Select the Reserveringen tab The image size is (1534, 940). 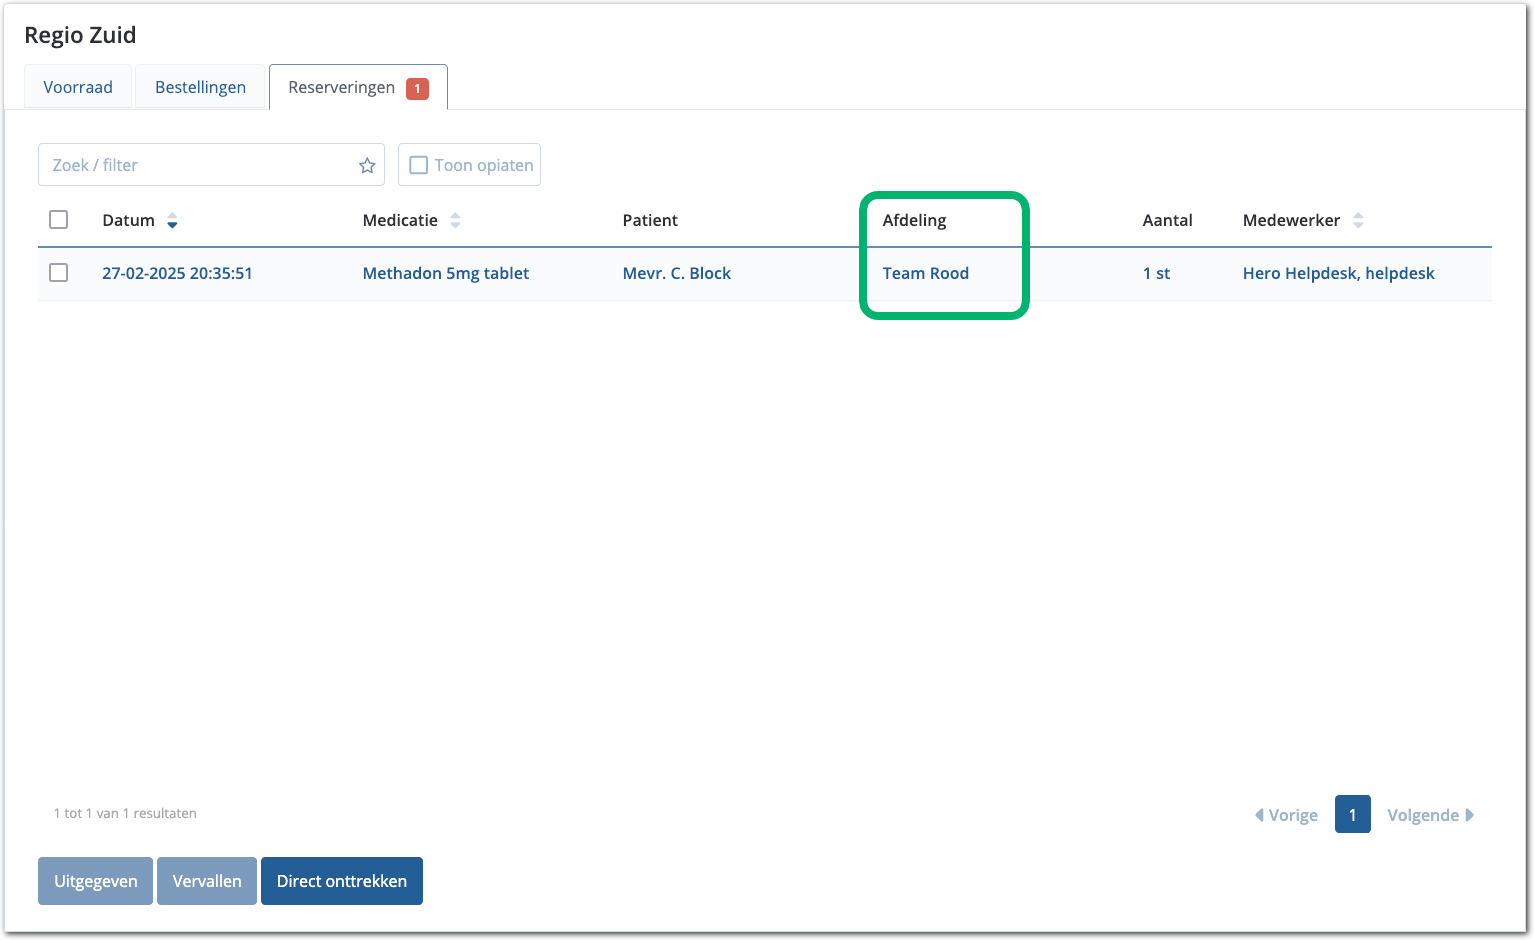(341, 87)
